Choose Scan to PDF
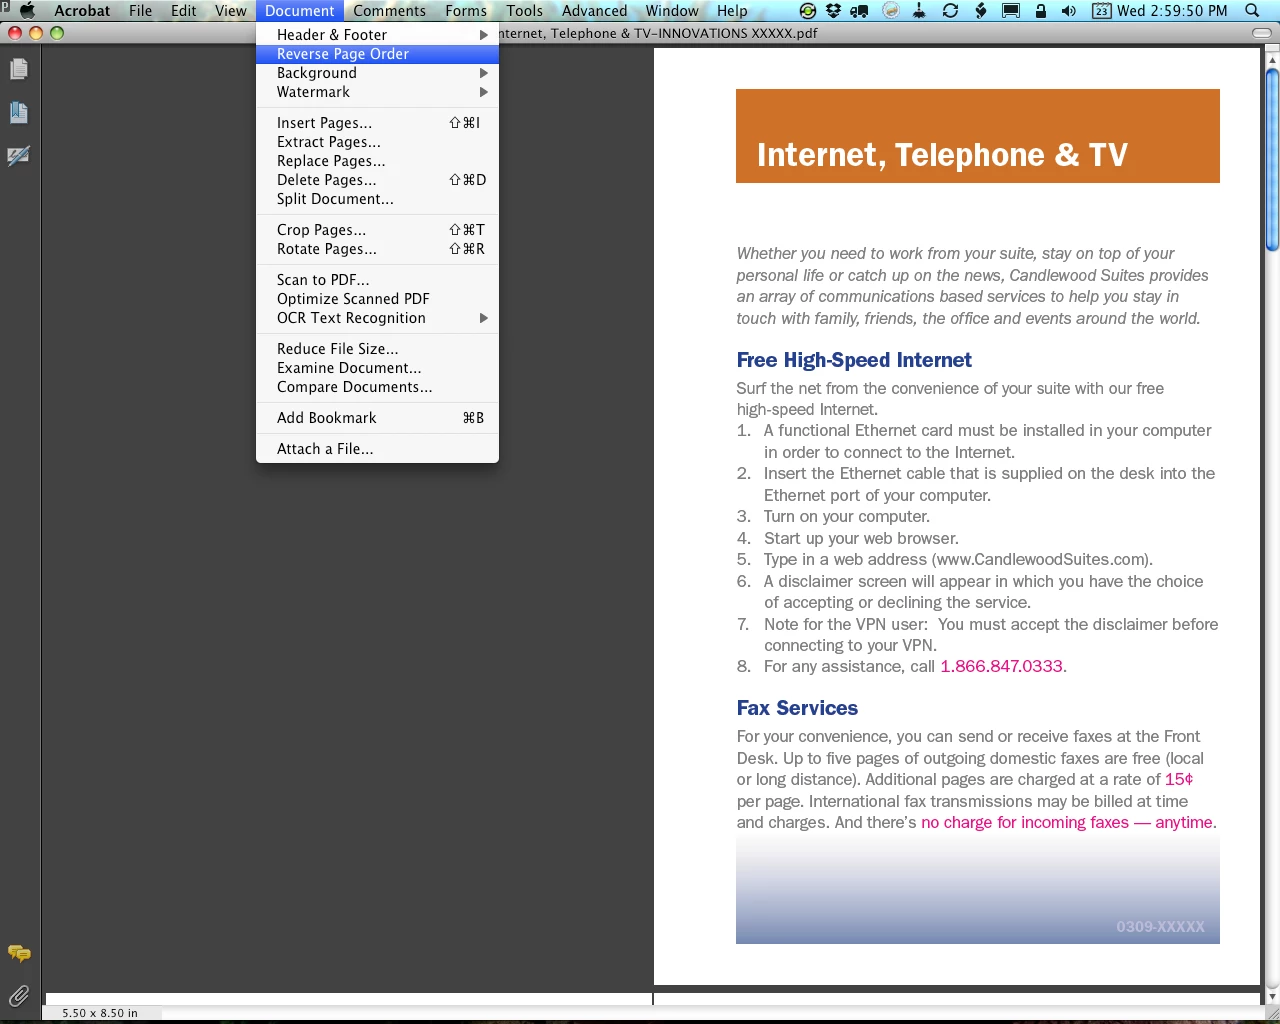 click(x=377, y=280)
